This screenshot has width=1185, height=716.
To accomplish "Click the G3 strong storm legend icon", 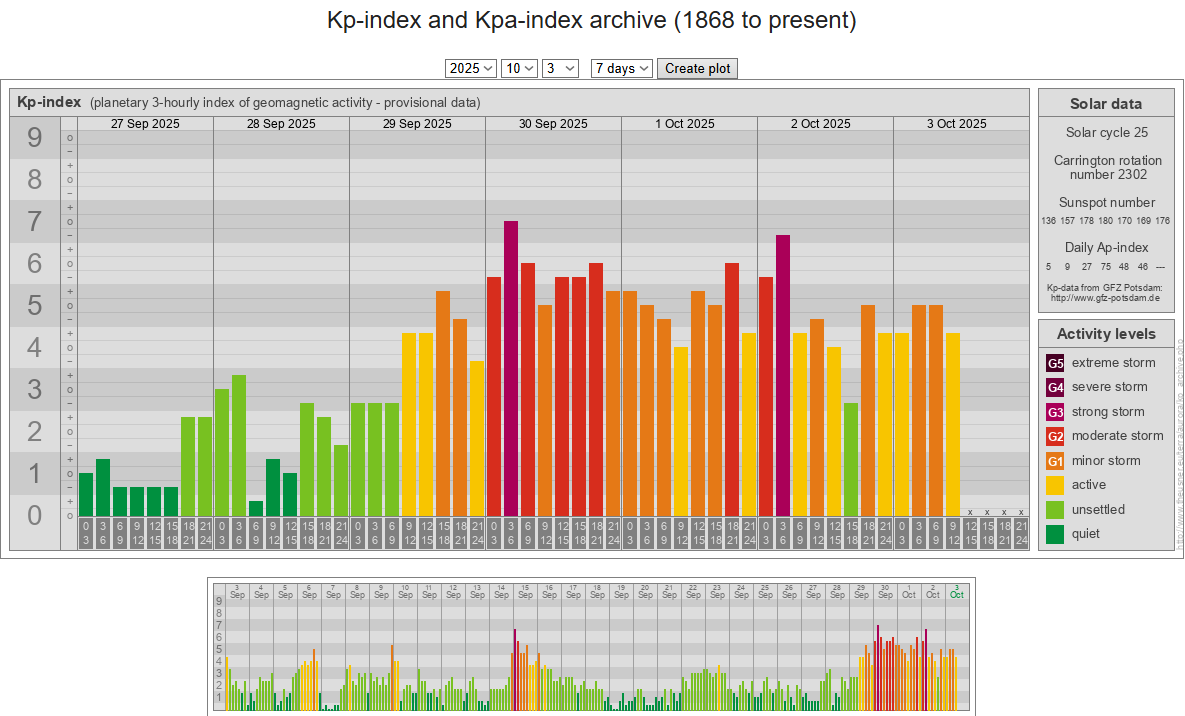I will pos(1055,412).
